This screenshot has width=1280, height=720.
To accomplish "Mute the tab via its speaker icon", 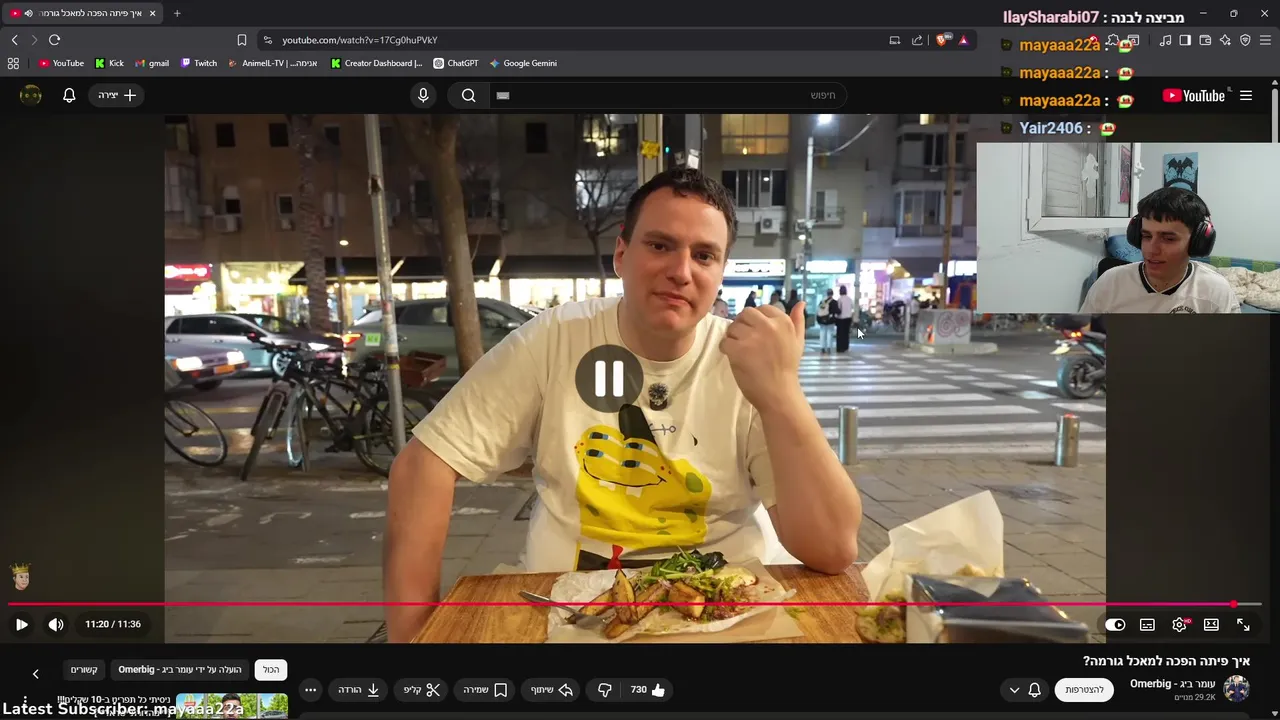I will click(x=28, y=13).
